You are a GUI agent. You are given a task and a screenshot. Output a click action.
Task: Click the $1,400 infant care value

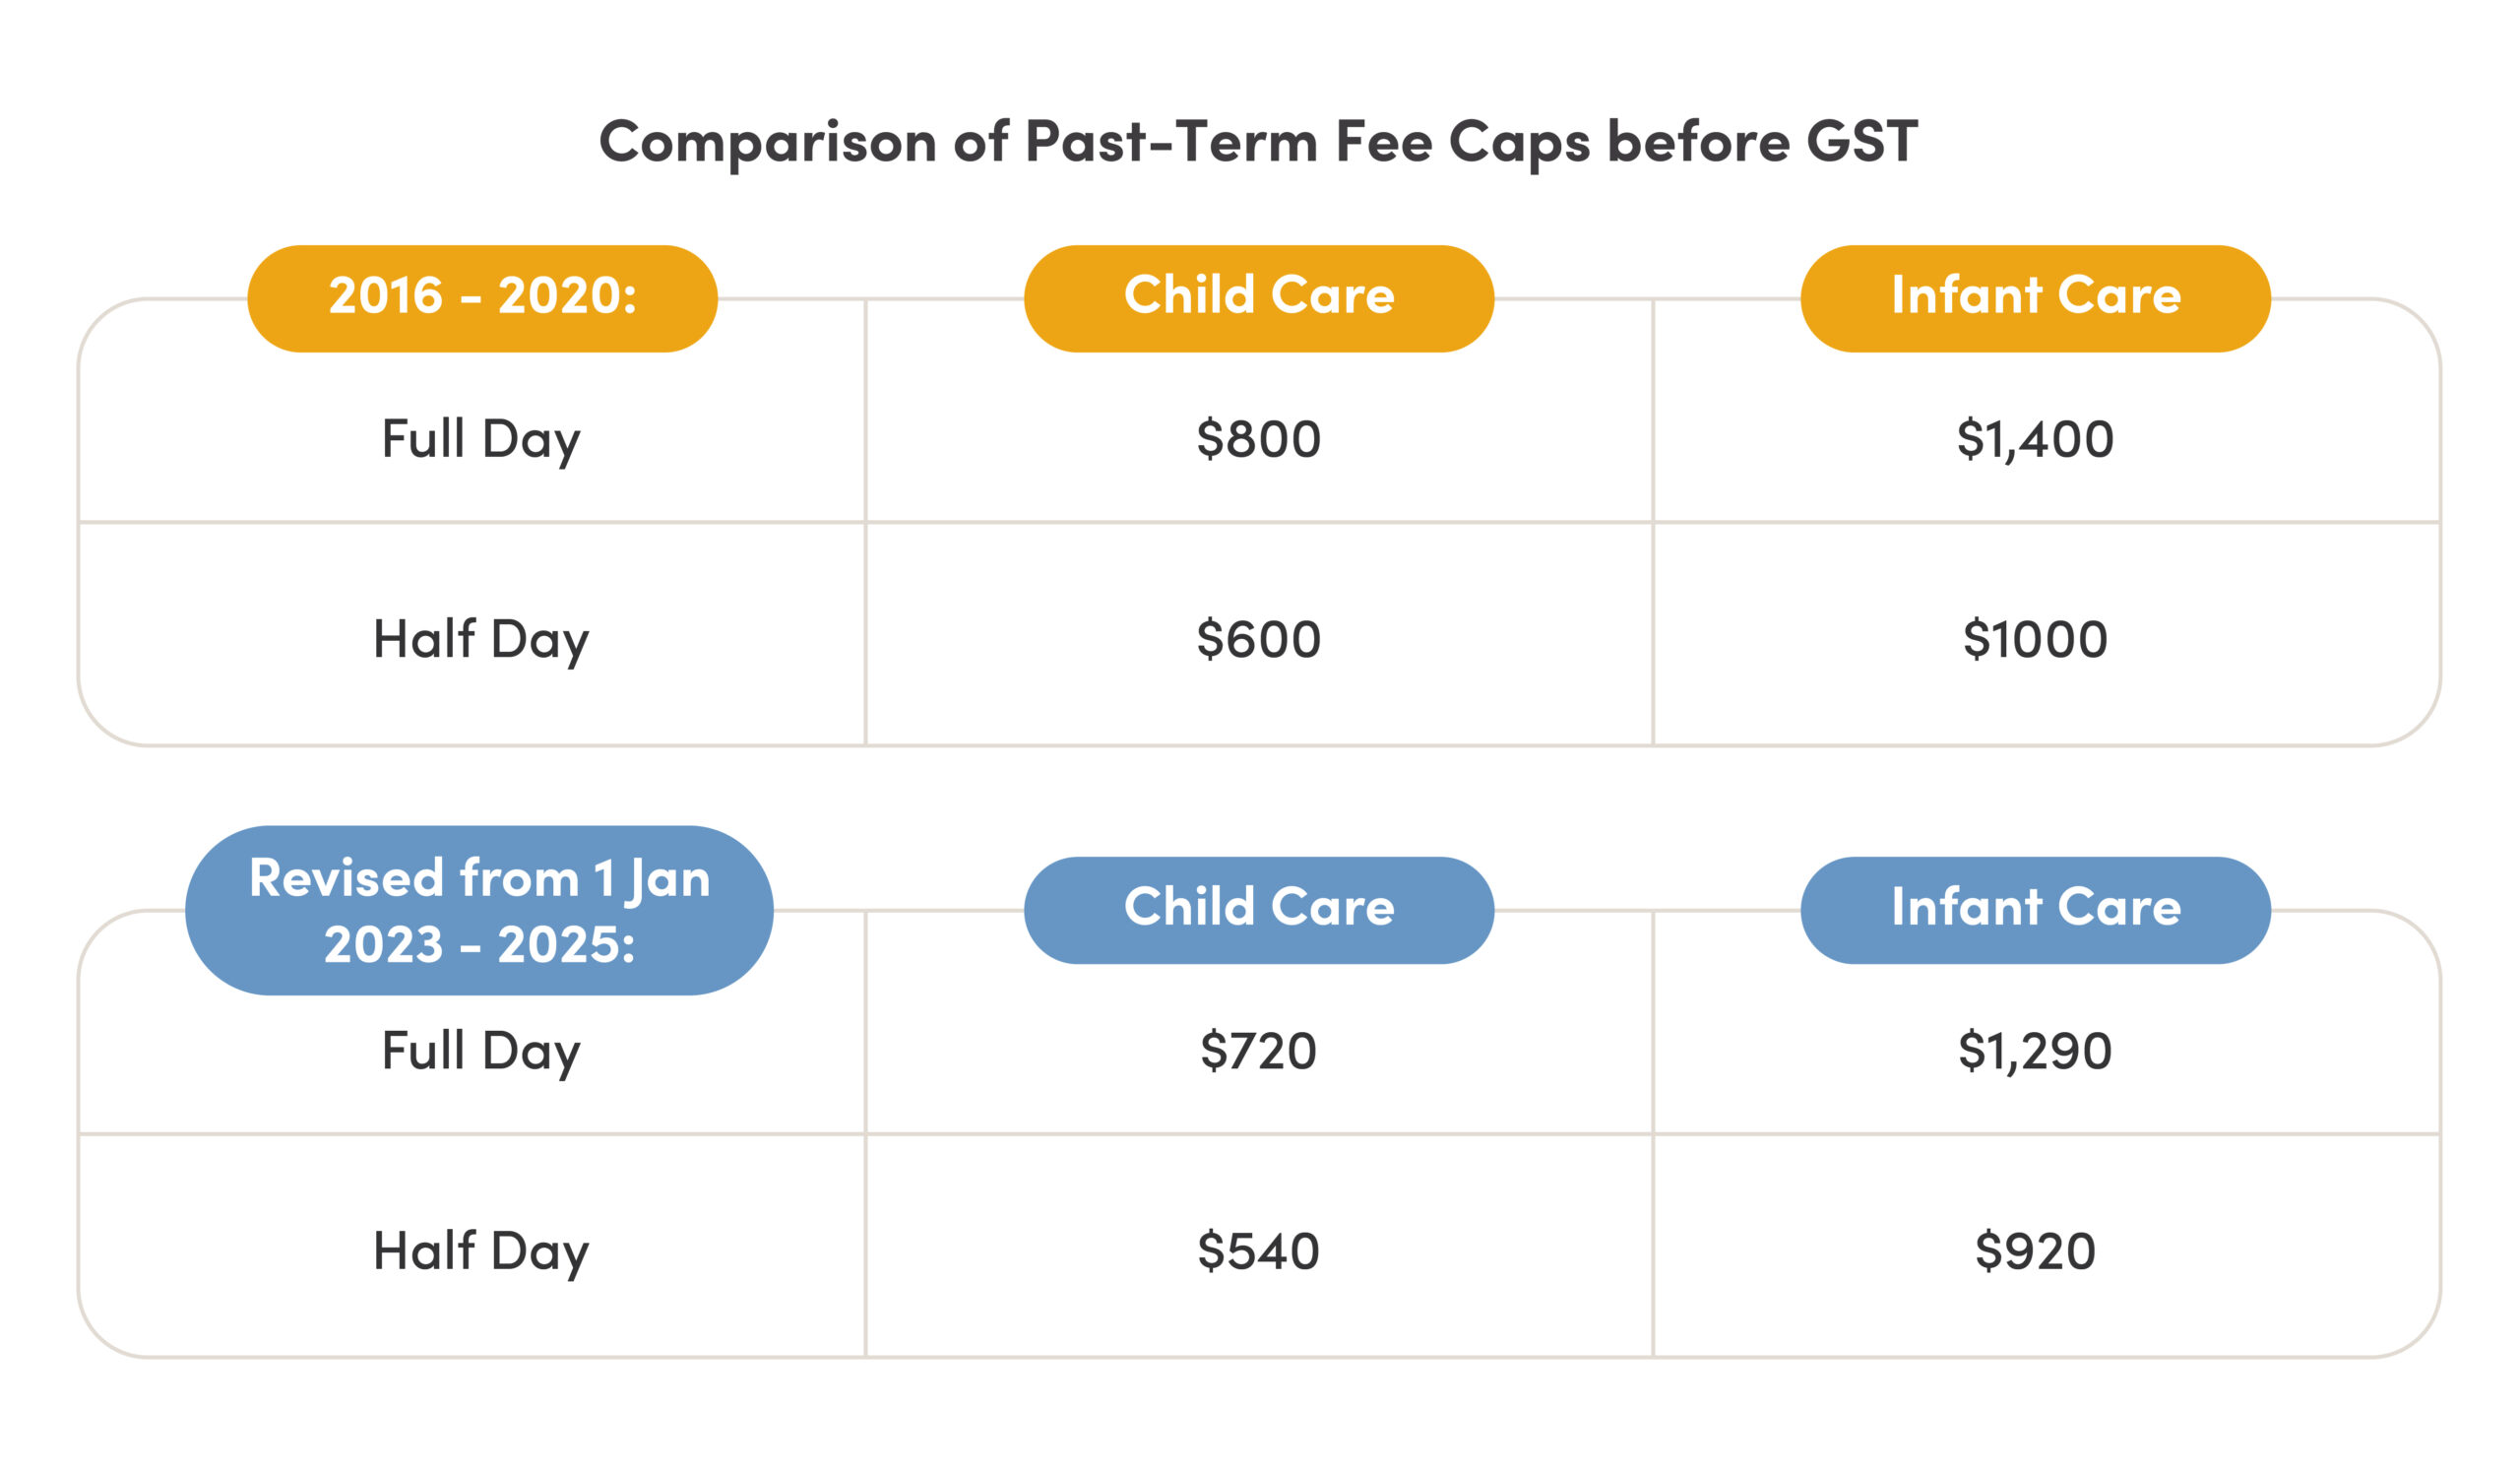click(2035, 439)
